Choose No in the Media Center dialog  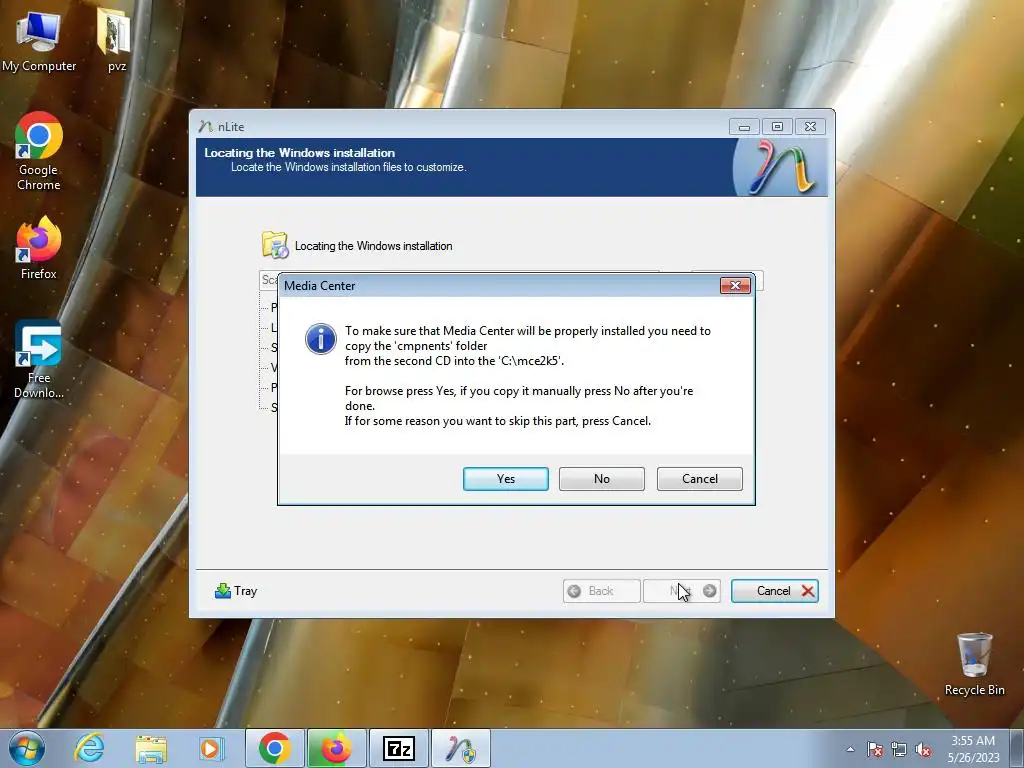[601, 479]
